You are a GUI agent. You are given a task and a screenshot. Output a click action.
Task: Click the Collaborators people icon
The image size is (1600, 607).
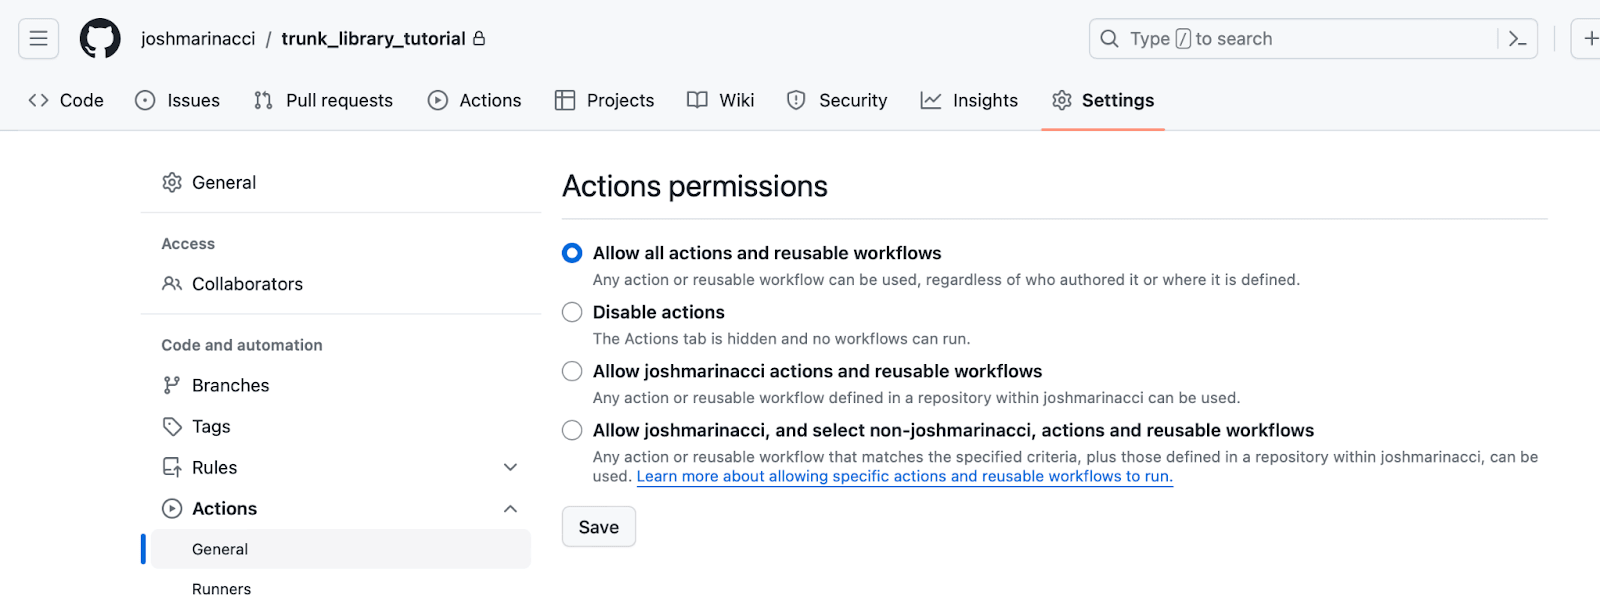(x=172, y=284)
